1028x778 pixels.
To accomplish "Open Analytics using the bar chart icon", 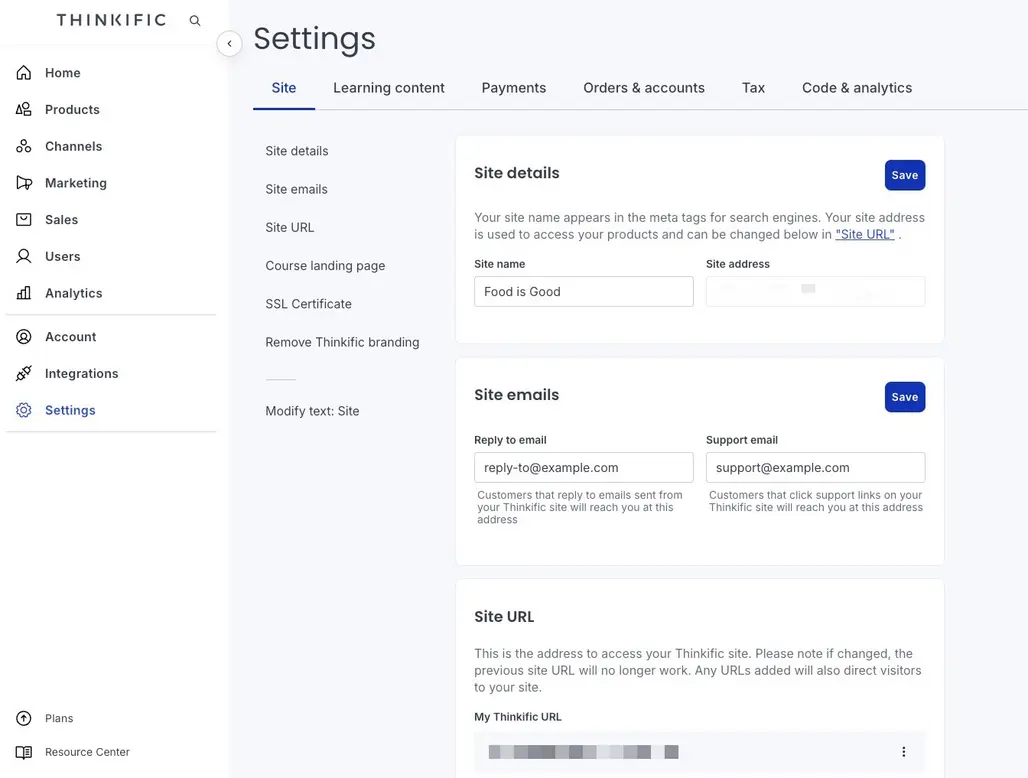I will click(x=24, y=293).
